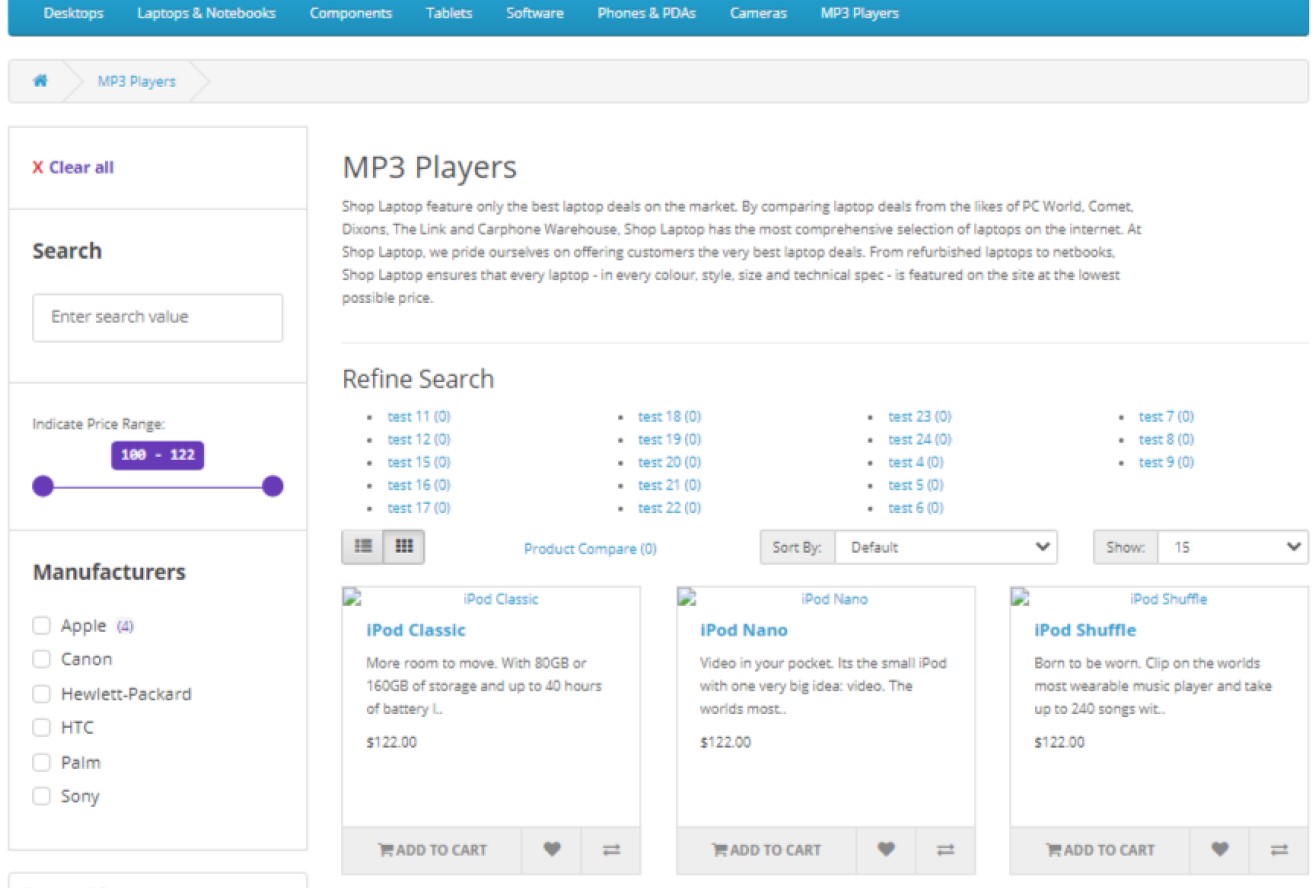This screenshot has width=1316, height=888.
Task: Click the minimum price slider handle
Action: pos(43,487)
